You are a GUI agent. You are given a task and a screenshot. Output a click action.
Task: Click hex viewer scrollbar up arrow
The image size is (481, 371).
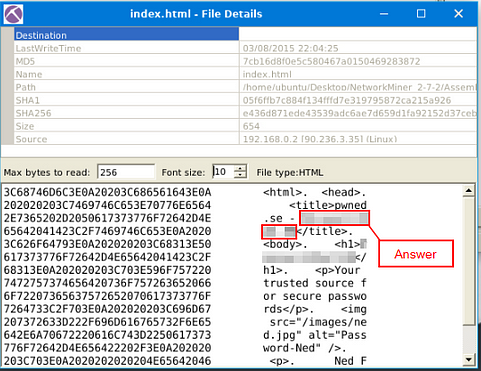coord(469,191)
